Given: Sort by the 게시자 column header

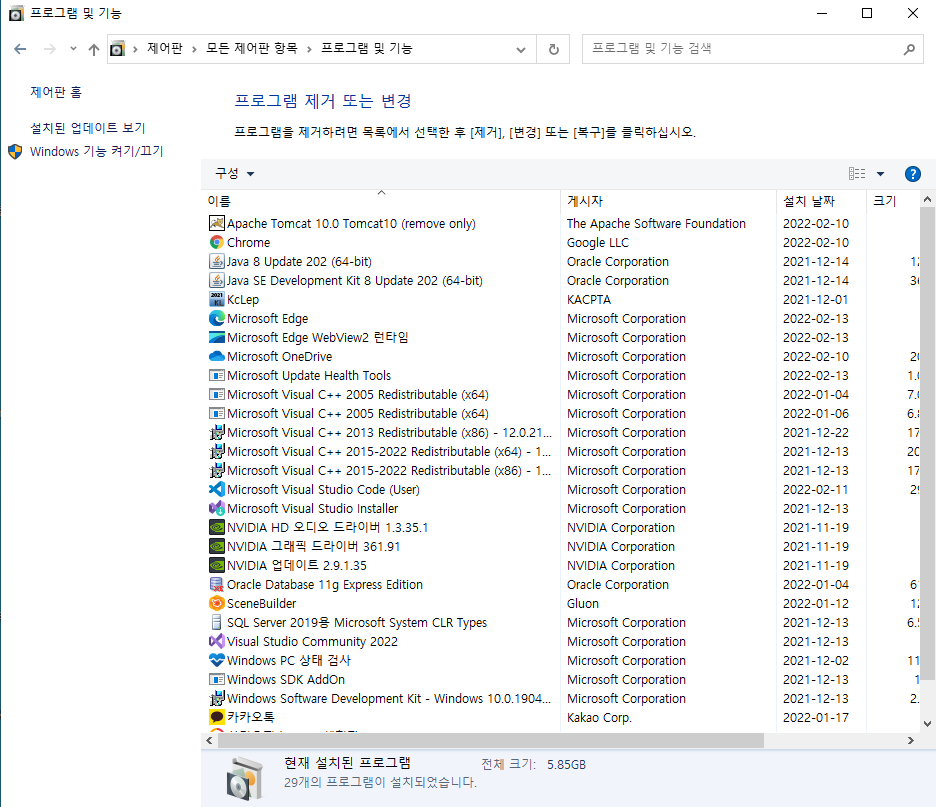Looking at the screenshot, I should tap(669, 201).
